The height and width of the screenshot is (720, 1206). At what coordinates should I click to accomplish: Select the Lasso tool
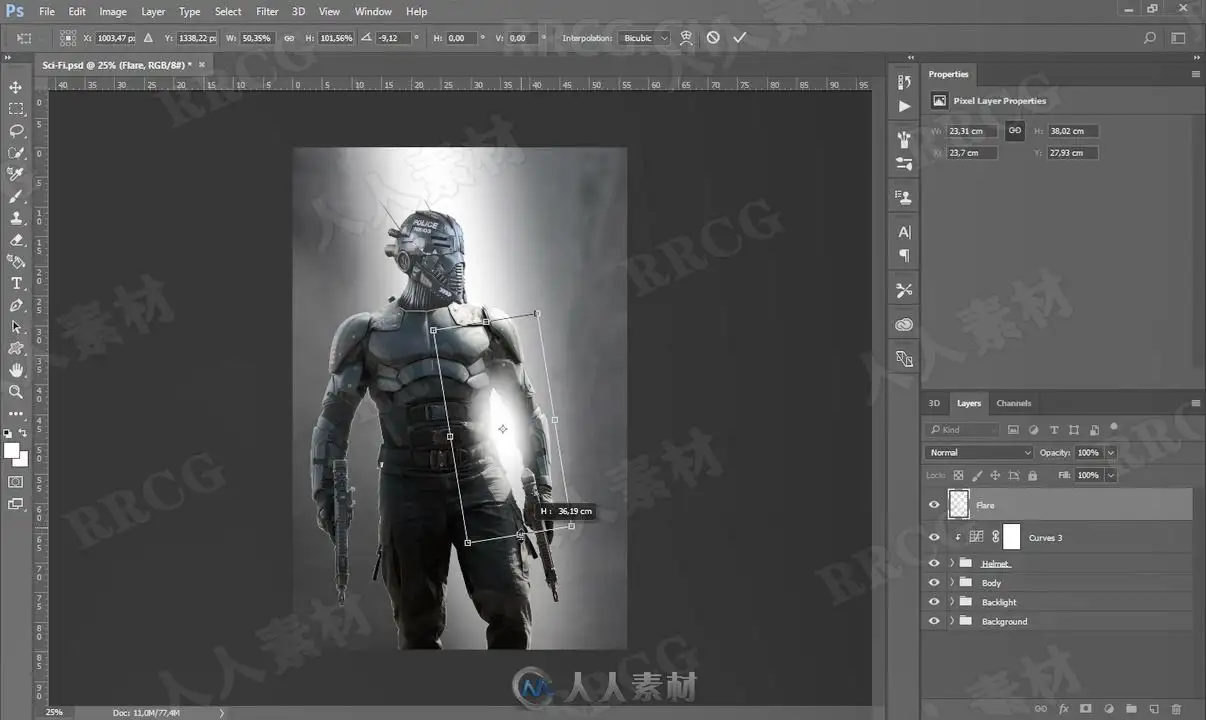[16, 131]
